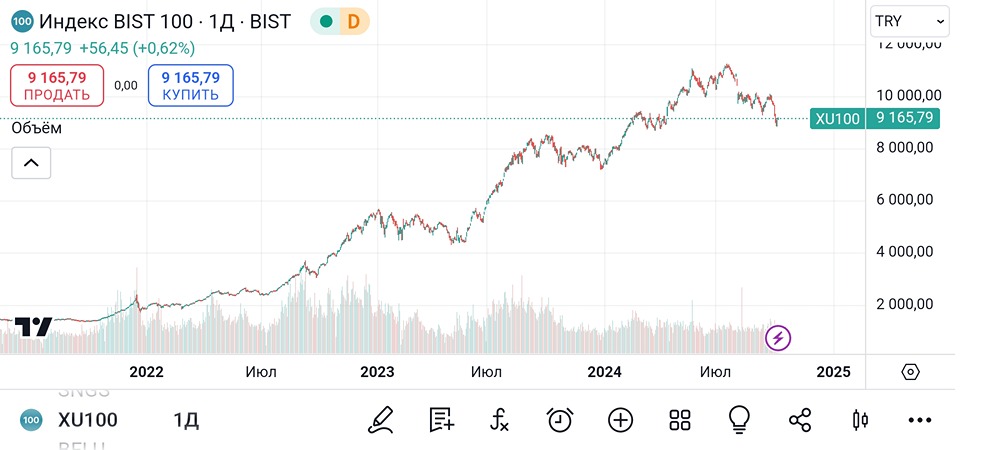Open the layout grid icon
Viewport: 1000px width, 450px height.
pyautogui.click(x=680, y=420)
